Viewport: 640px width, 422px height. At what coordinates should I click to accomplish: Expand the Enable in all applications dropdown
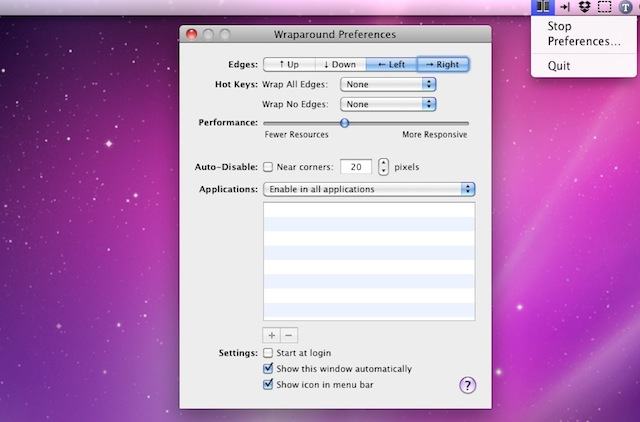pos(368,189)
